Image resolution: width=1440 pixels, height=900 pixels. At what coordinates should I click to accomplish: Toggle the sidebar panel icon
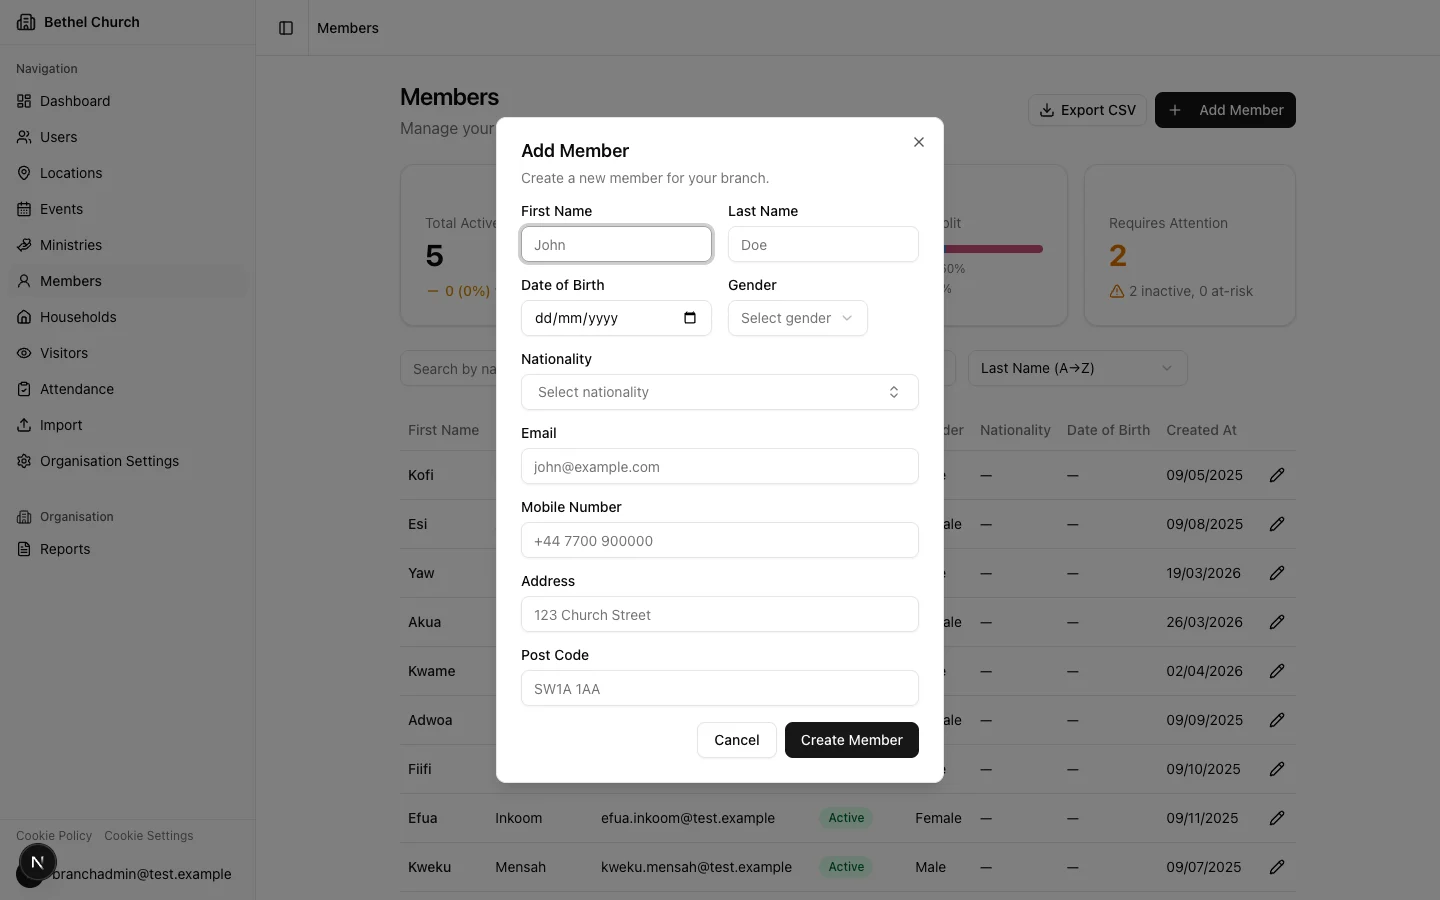point(286,28)
